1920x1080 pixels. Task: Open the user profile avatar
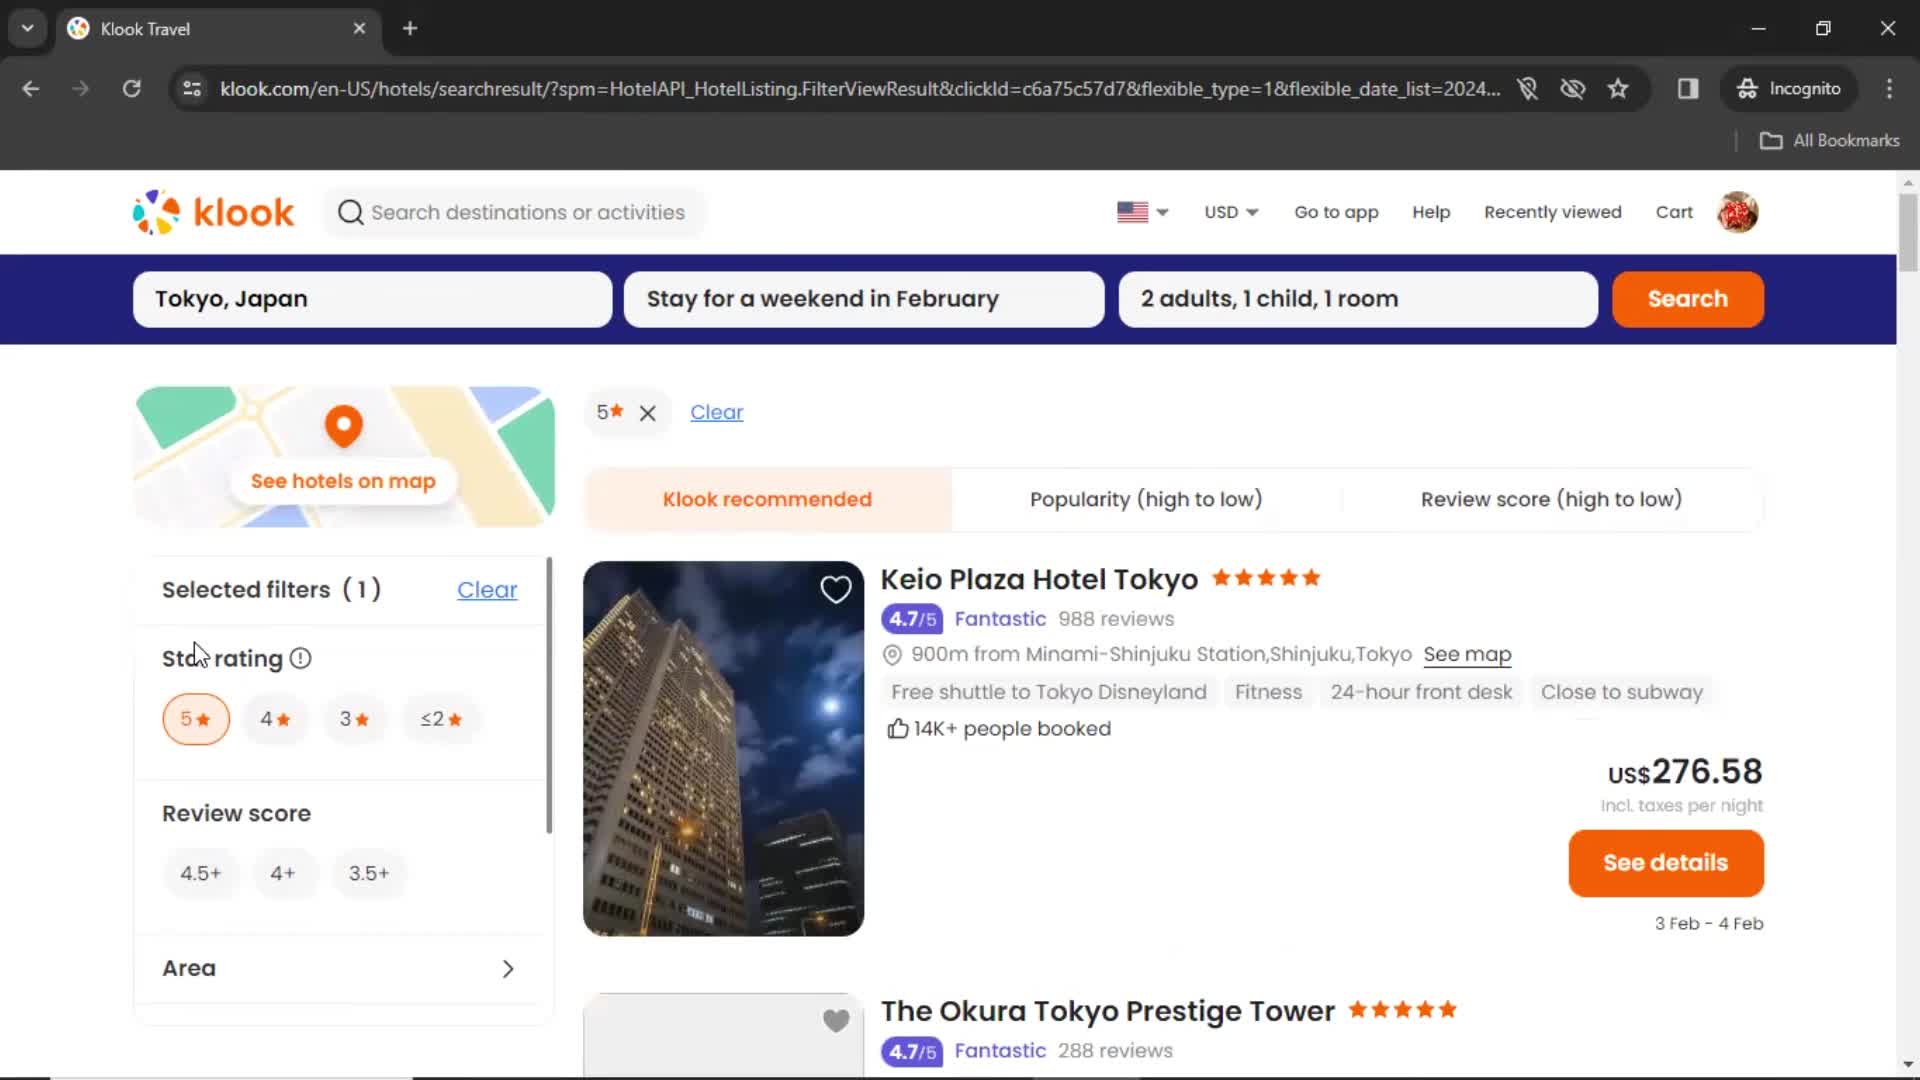point(1738,212)
